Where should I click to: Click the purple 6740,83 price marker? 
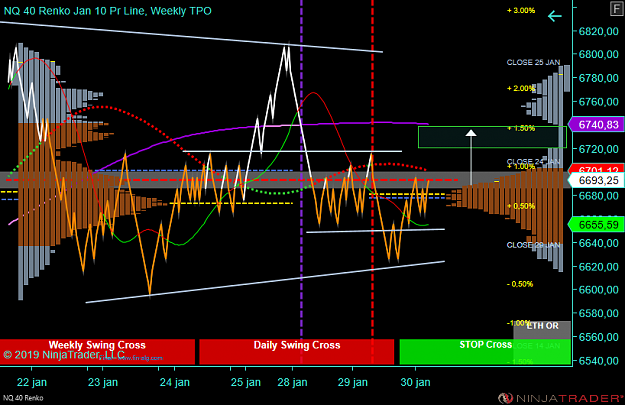pos(597,125)
